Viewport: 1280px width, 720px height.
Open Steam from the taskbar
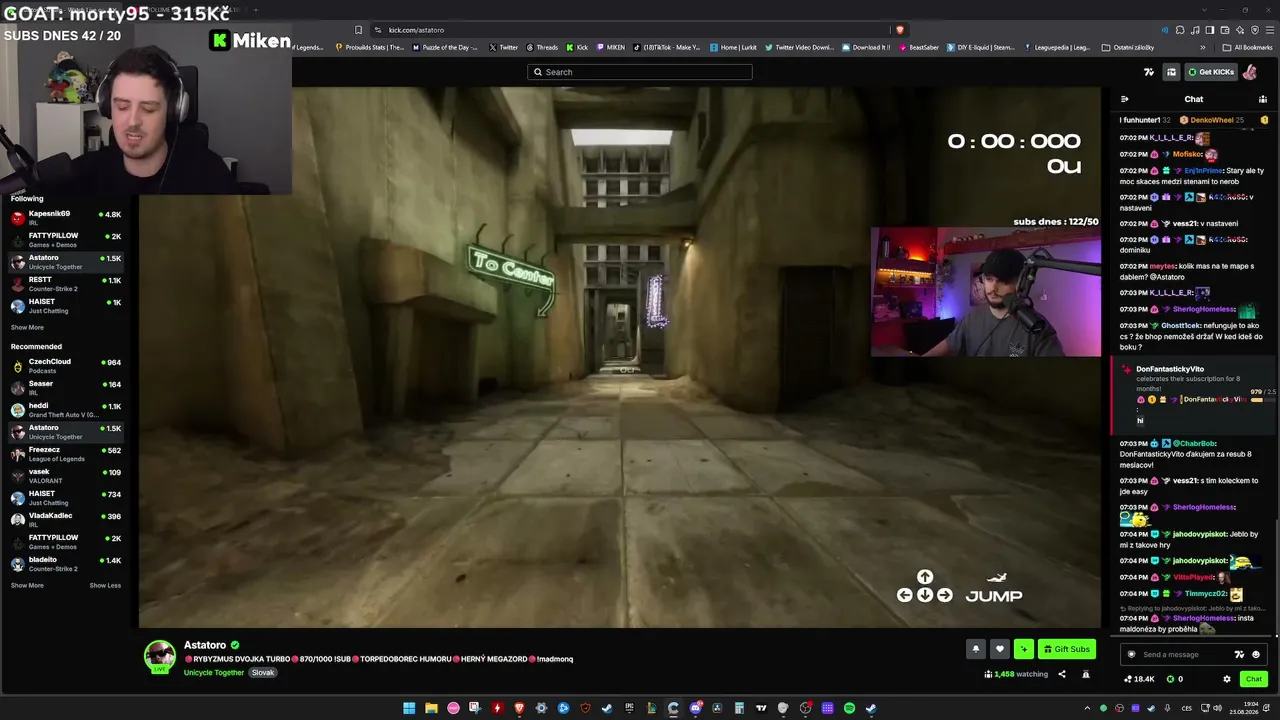(x=607, y=708)
